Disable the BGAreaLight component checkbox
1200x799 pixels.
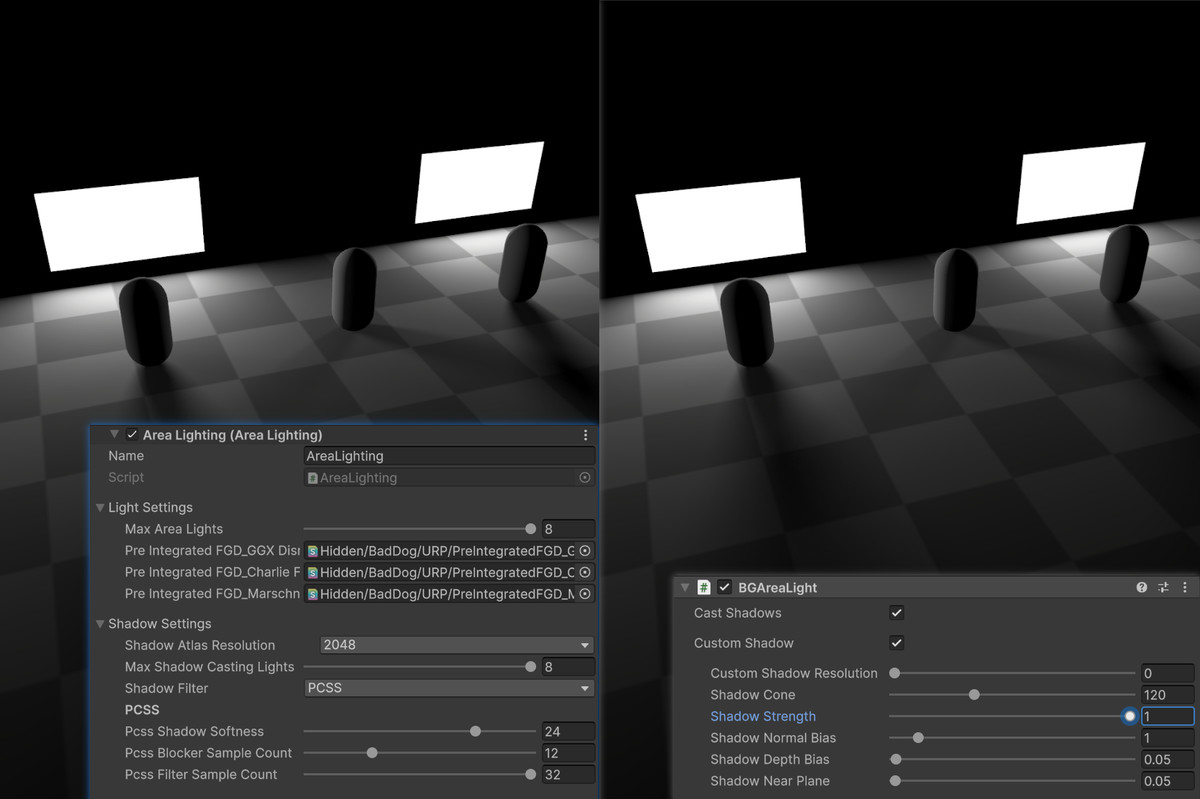[725, 588]
